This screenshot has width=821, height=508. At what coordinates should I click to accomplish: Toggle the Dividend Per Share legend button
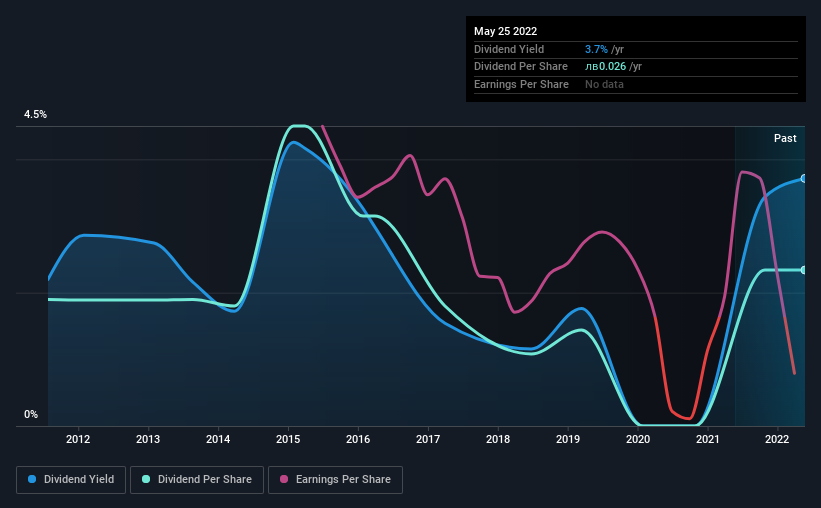pos(197,480)
